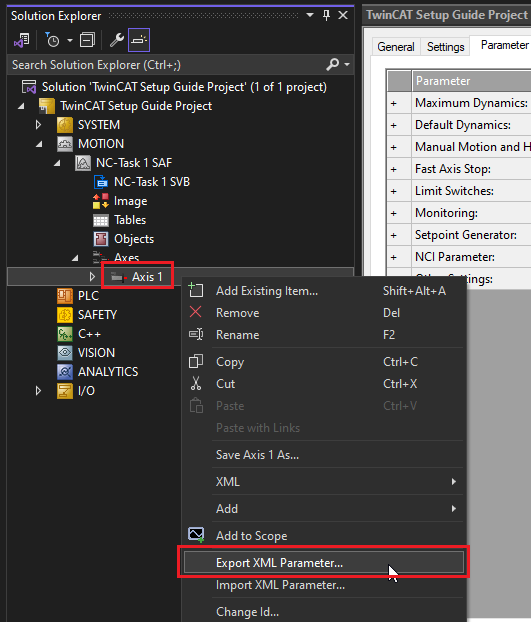Viewport: 531px width, 622px height.
Task: Click the search magnifier icon
Action: click(332, 64)
